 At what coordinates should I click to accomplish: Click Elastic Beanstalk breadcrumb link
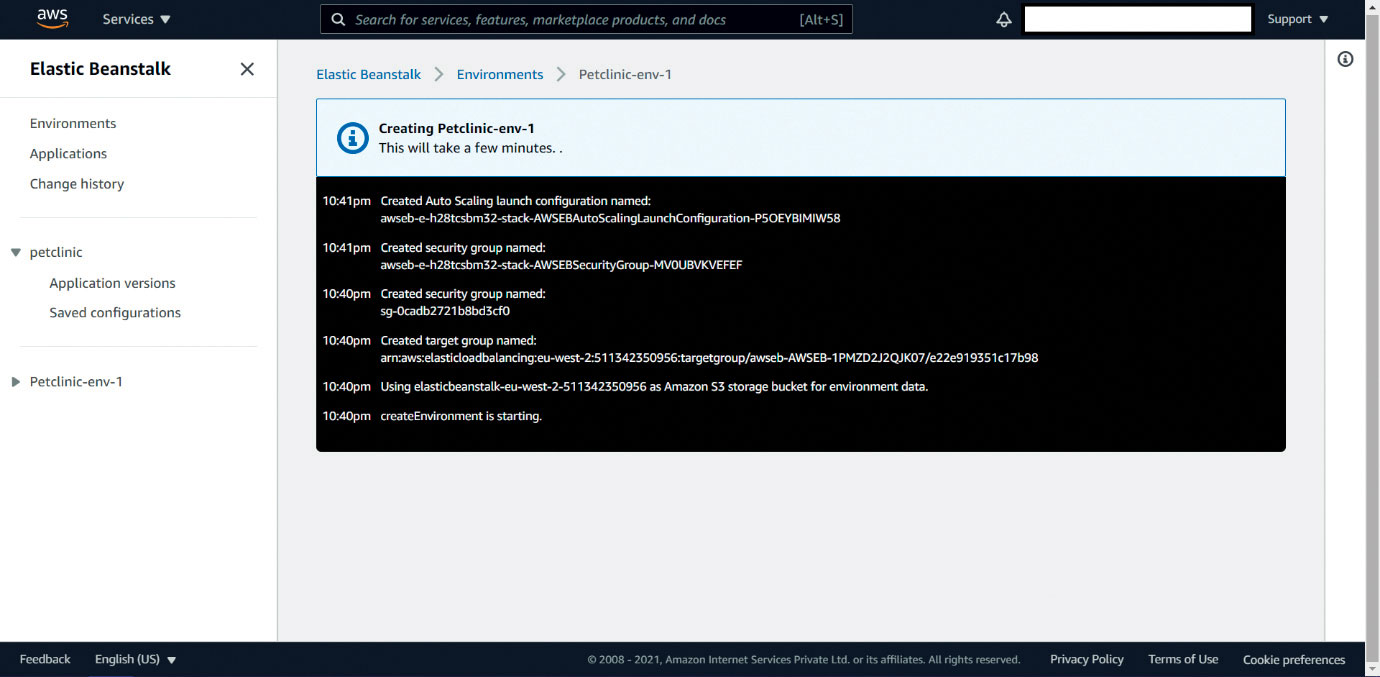[368, 74]
